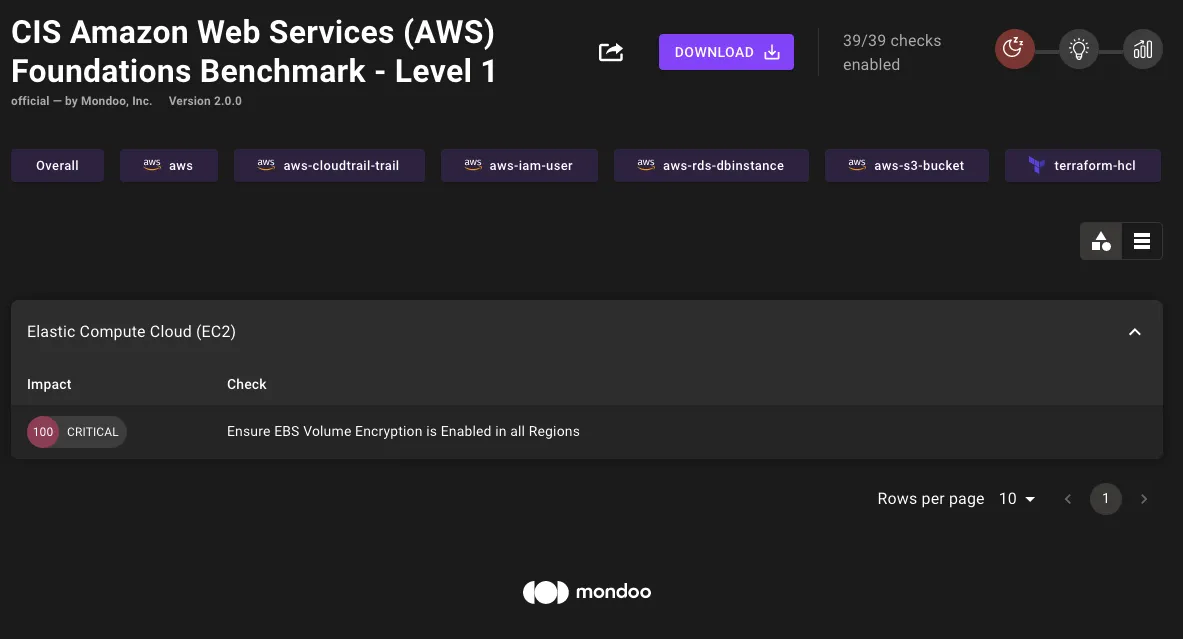Select the bar chart scoring mode icon
The height and width of the screenshot is (639, 1183).
pos(1143,50)
